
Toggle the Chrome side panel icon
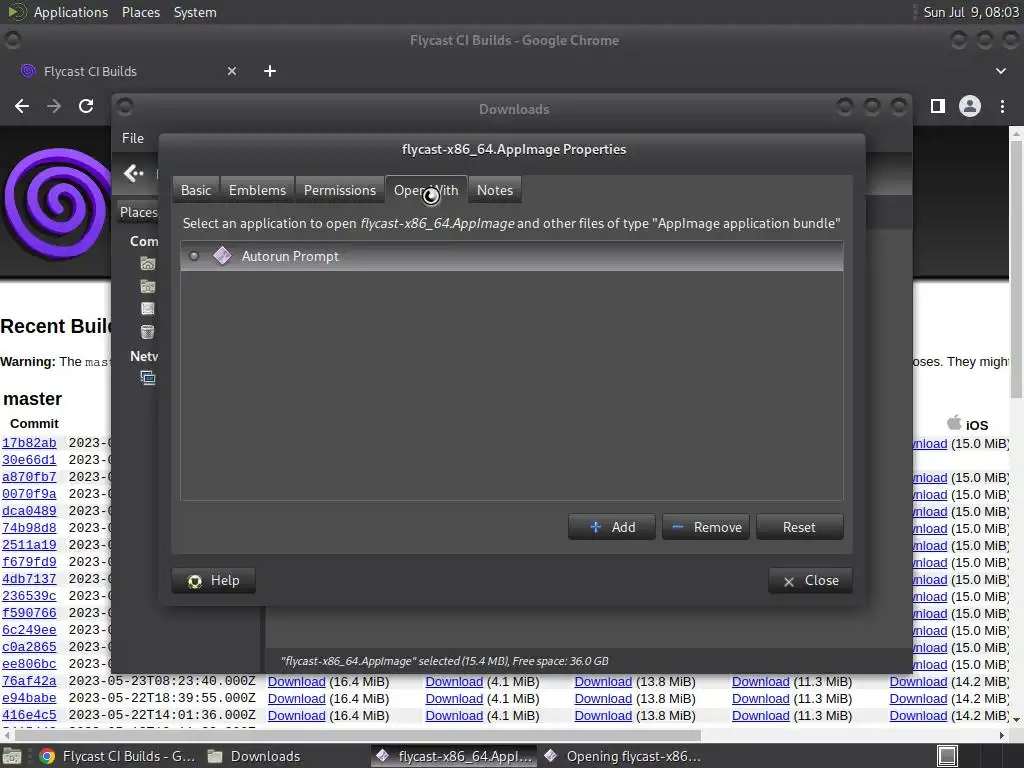tap(938, 106)
